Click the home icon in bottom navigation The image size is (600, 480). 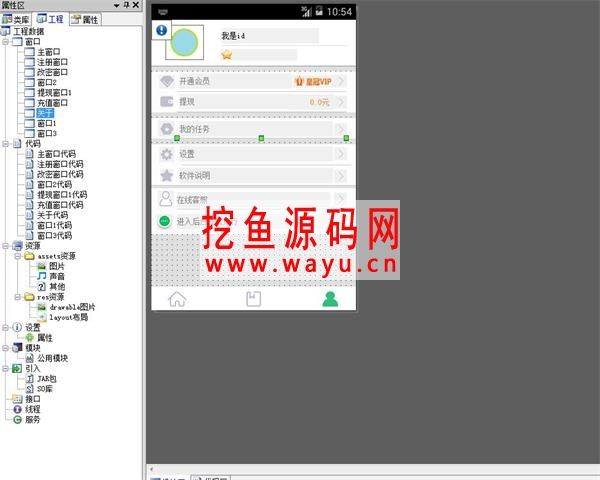pos(177,299)
